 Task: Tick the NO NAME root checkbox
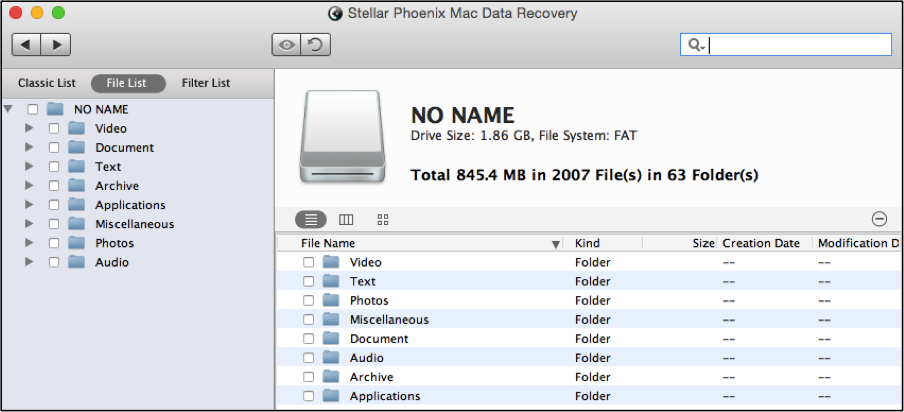coord(33,109)
